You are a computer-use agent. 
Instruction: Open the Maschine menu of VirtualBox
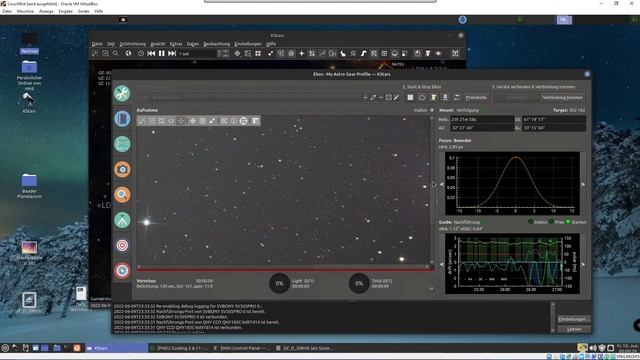tap(25, 11)
